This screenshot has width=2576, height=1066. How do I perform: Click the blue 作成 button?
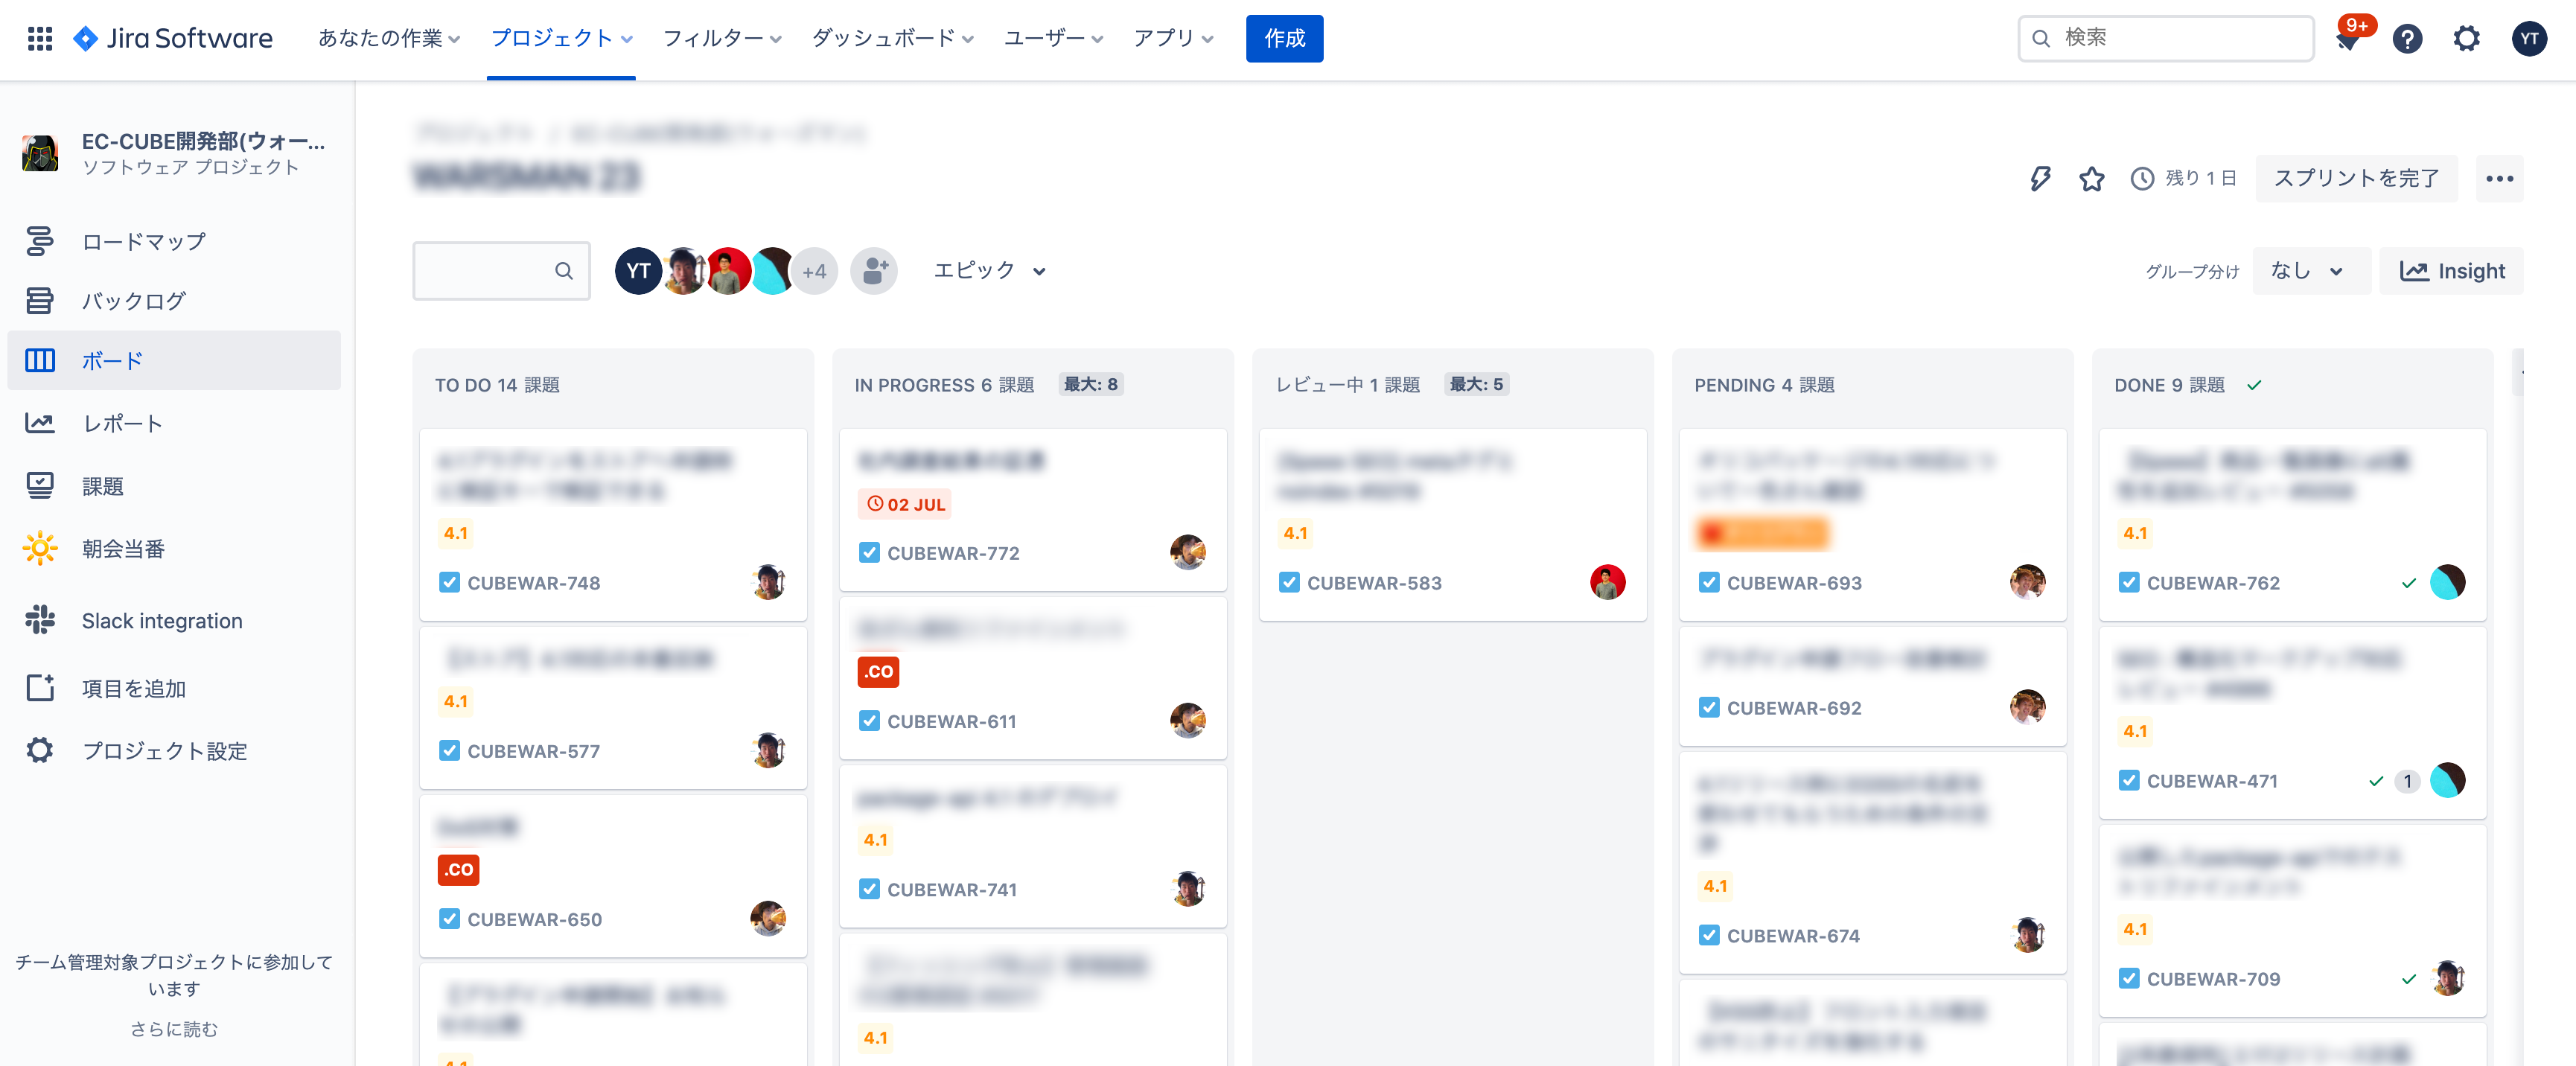(1284, 39)
